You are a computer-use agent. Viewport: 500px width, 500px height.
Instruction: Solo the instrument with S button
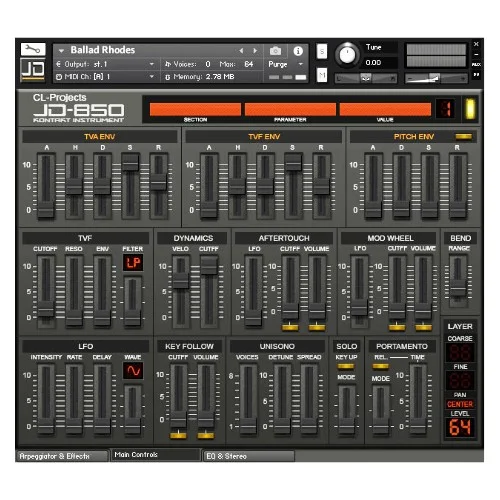pyautogui.click(x=322, y=51)
